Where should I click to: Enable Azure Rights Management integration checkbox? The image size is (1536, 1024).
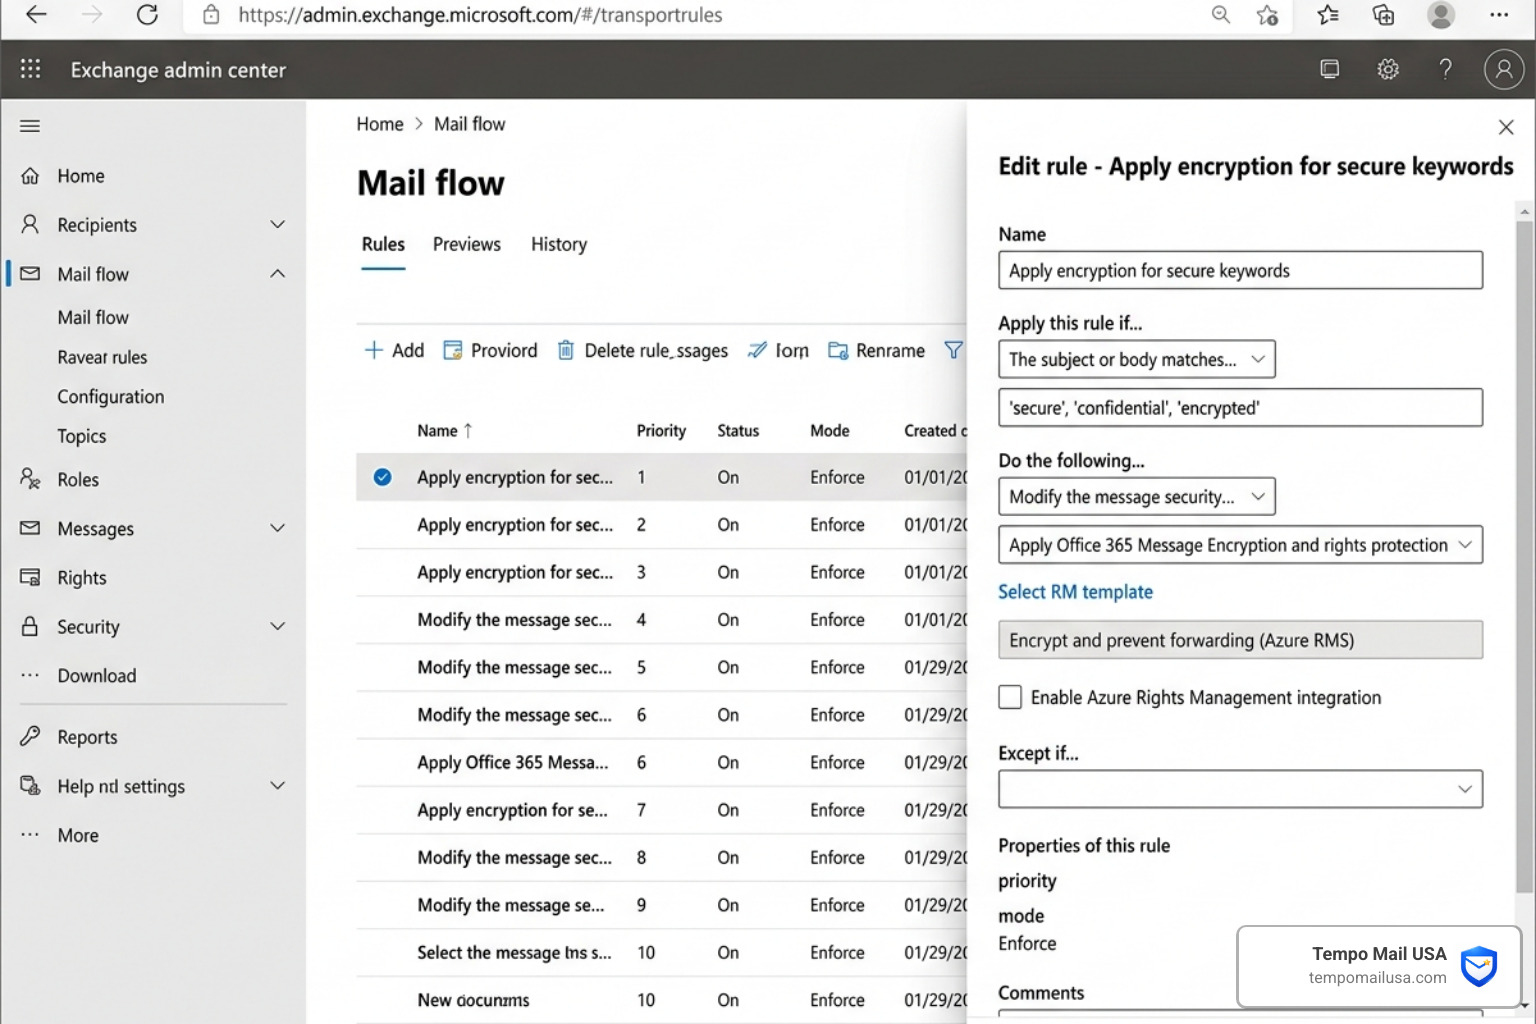(1010, 697)
